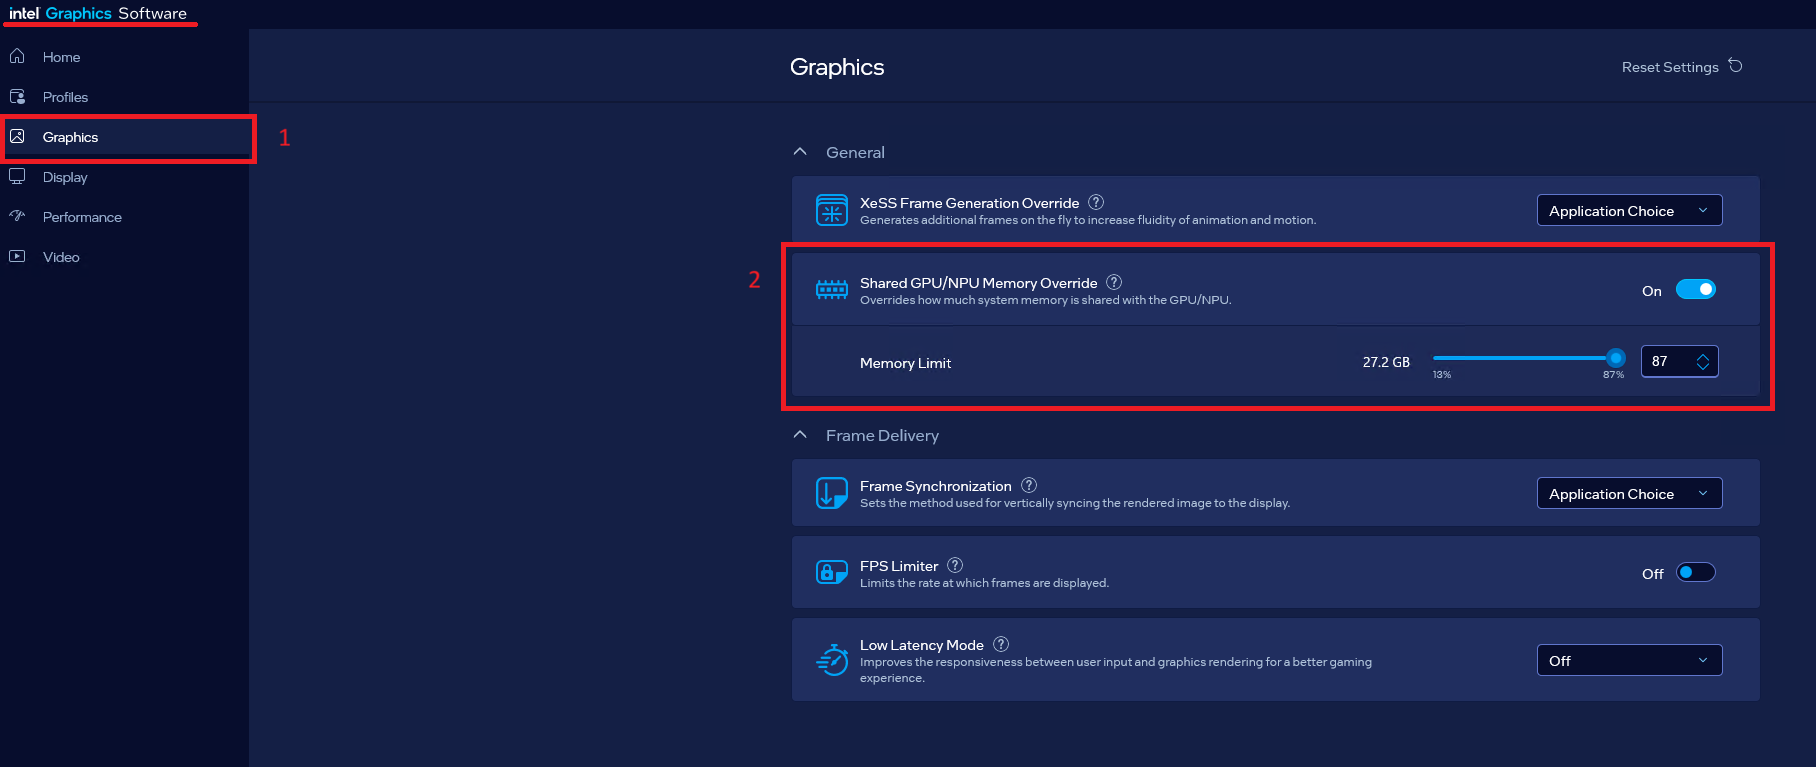Click the Profiles sidebar icon
The image size is (1816, 767).
click(17, 96)
